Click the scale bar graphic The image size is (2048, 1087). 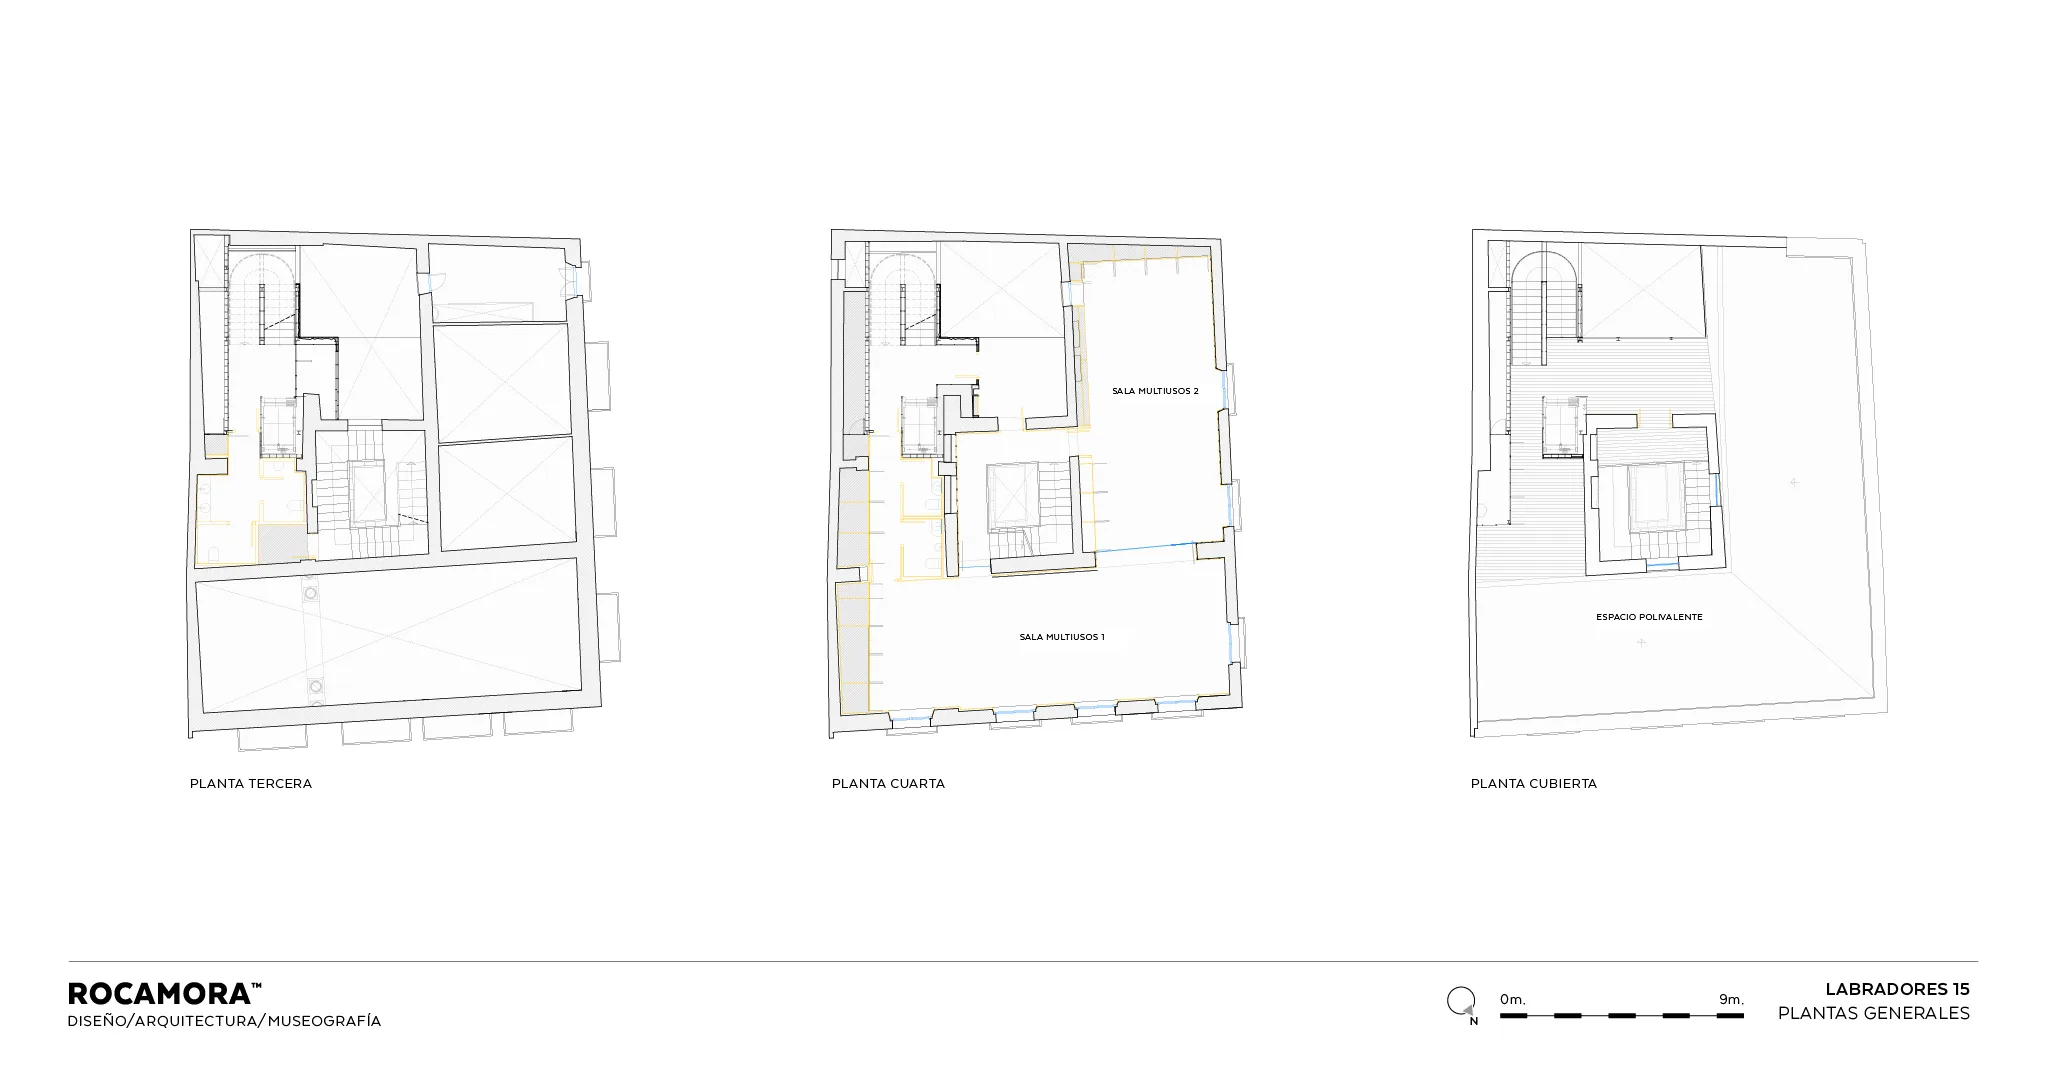1621,1016
